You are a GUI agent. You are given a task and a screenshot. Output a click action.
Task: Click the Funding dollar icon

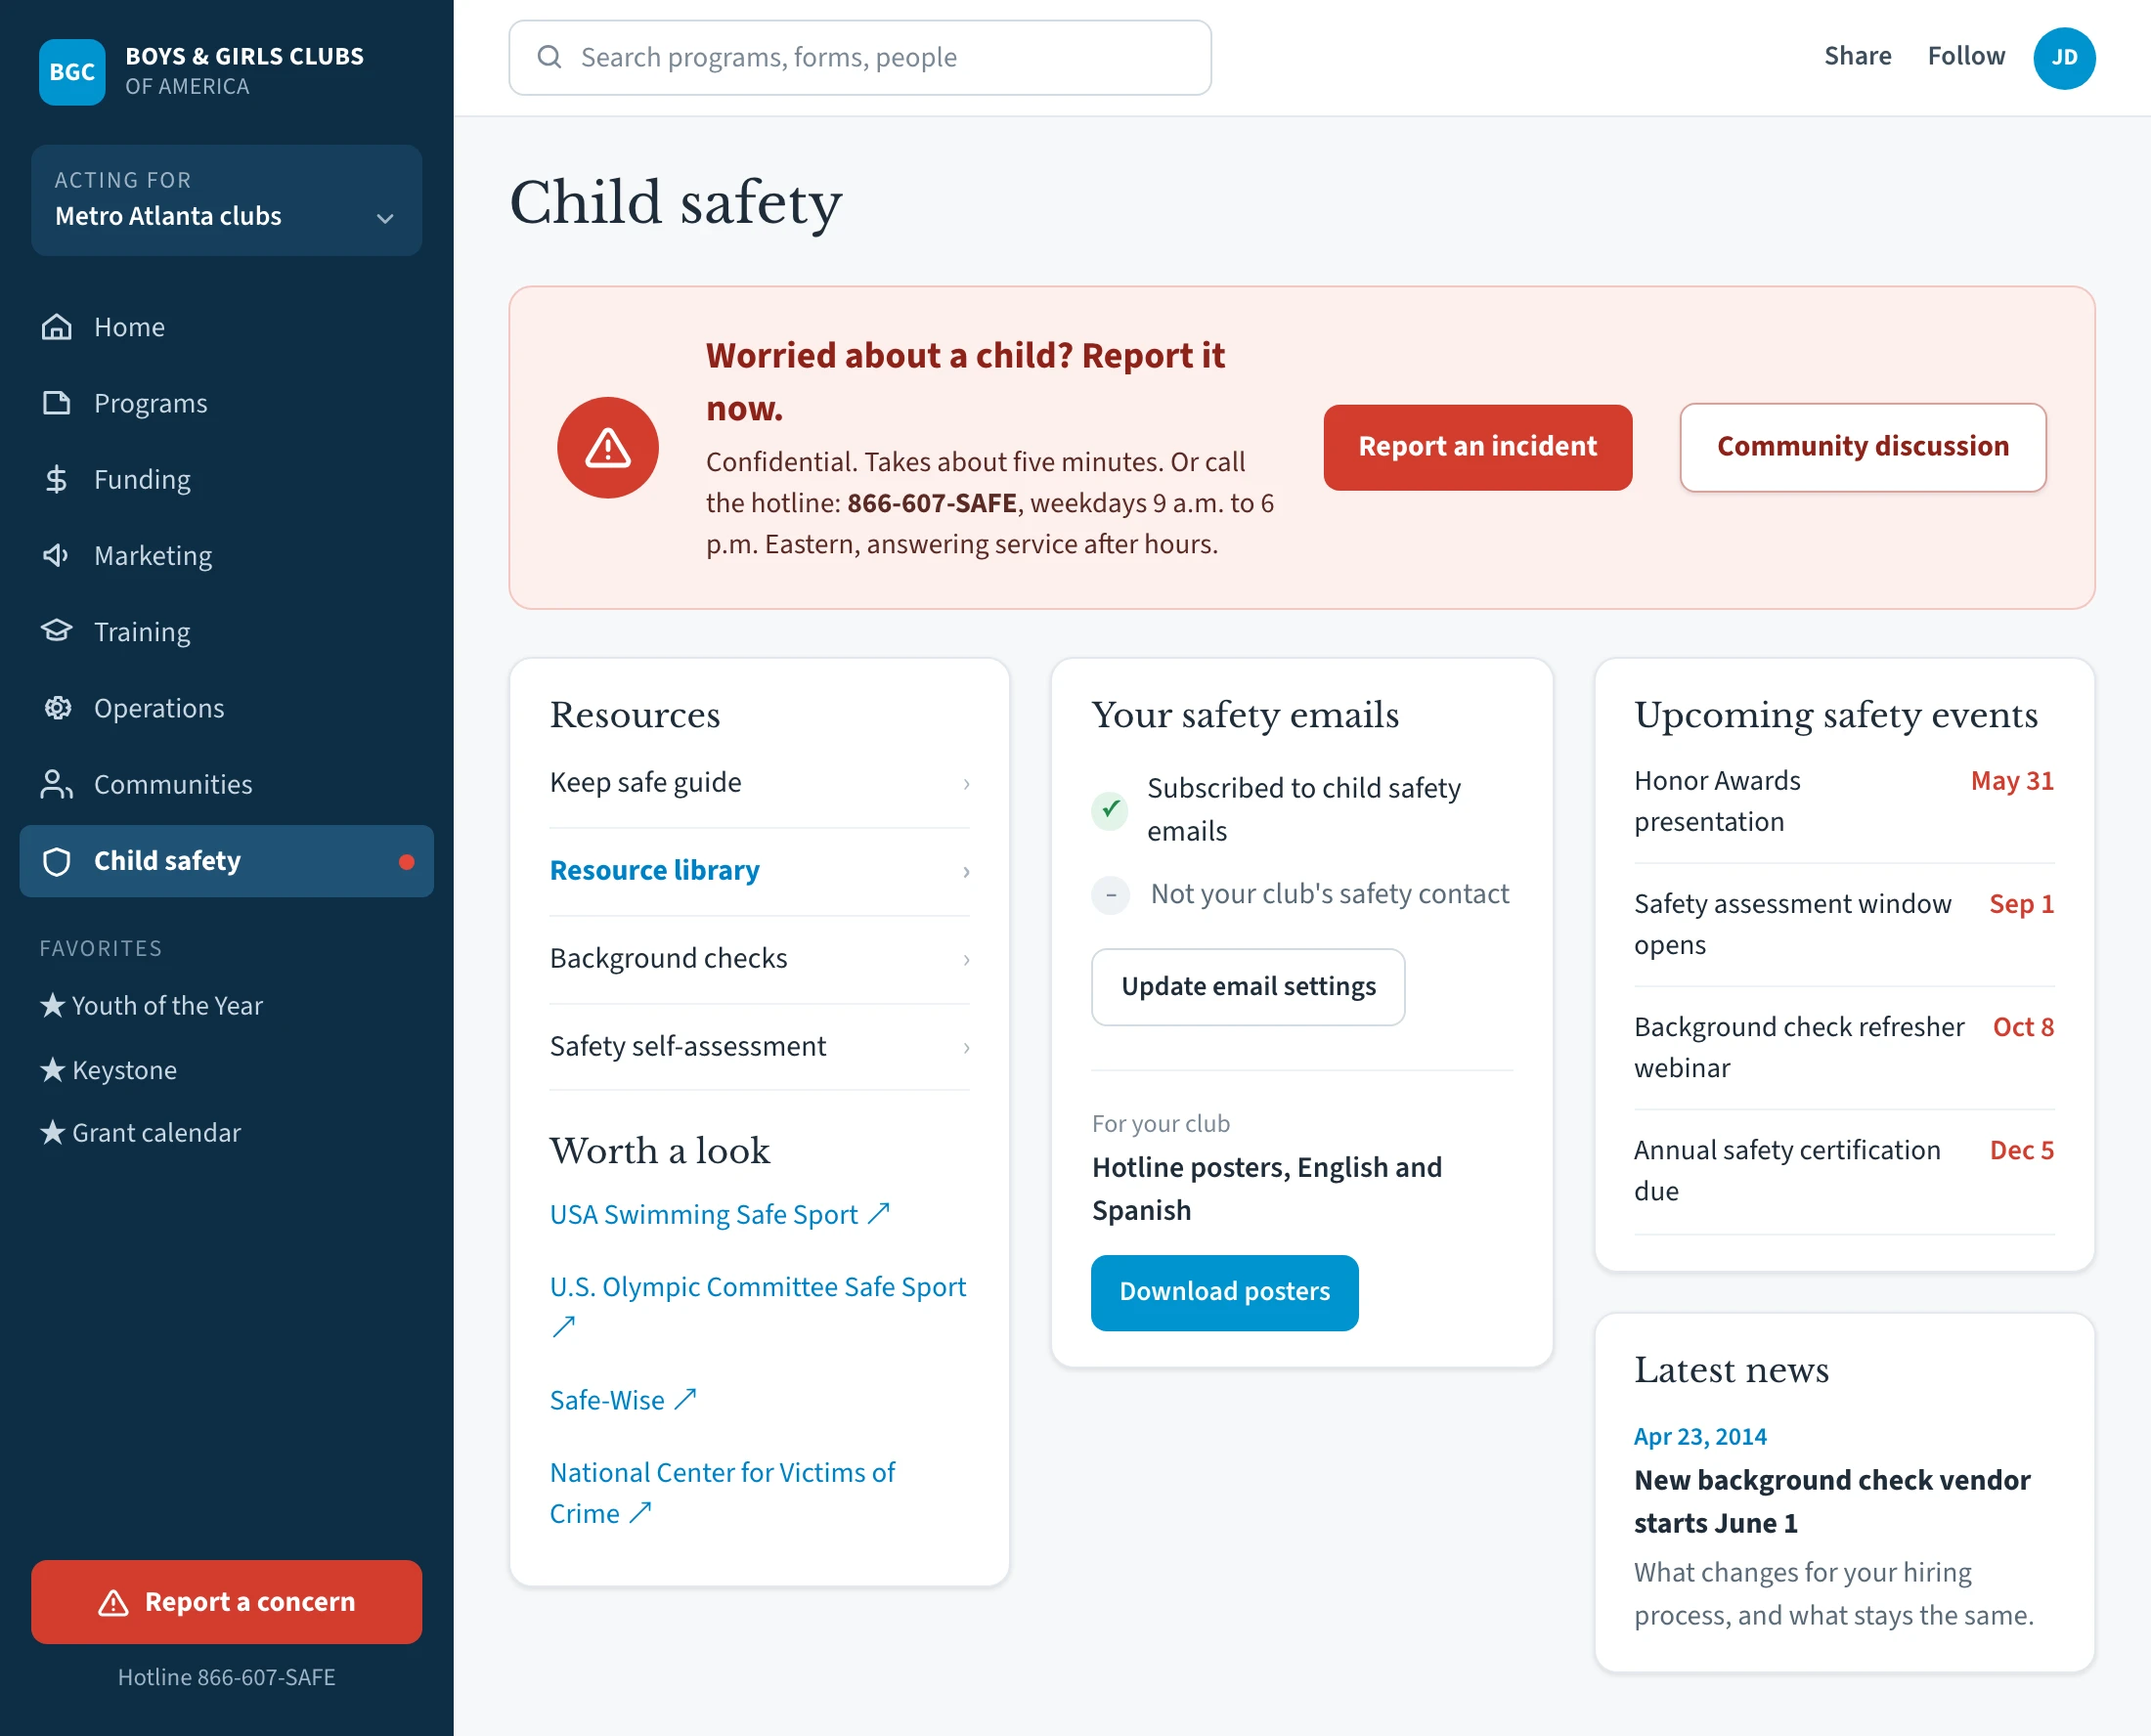(57, 479)
